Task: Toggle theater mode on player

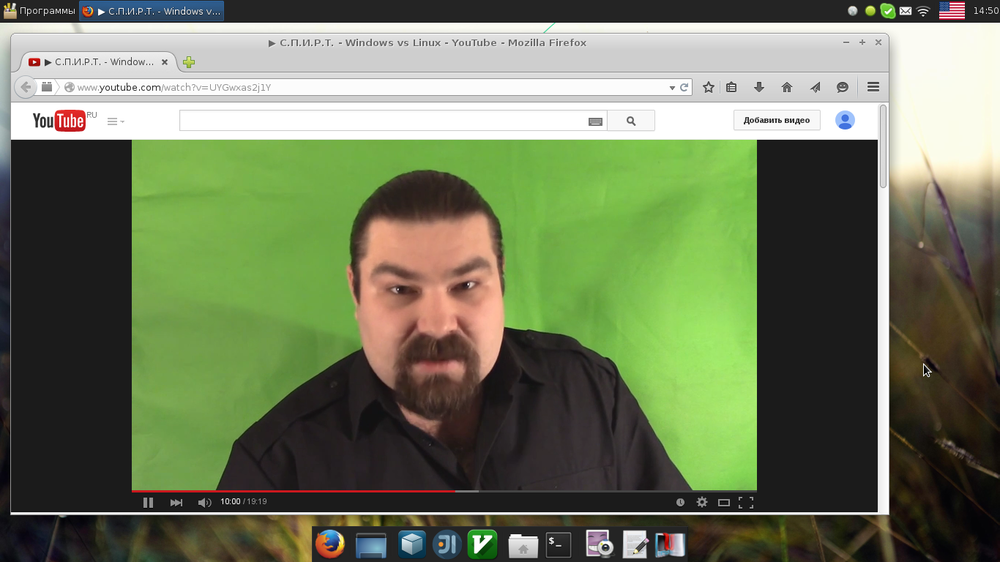Action: click(723, 502)
